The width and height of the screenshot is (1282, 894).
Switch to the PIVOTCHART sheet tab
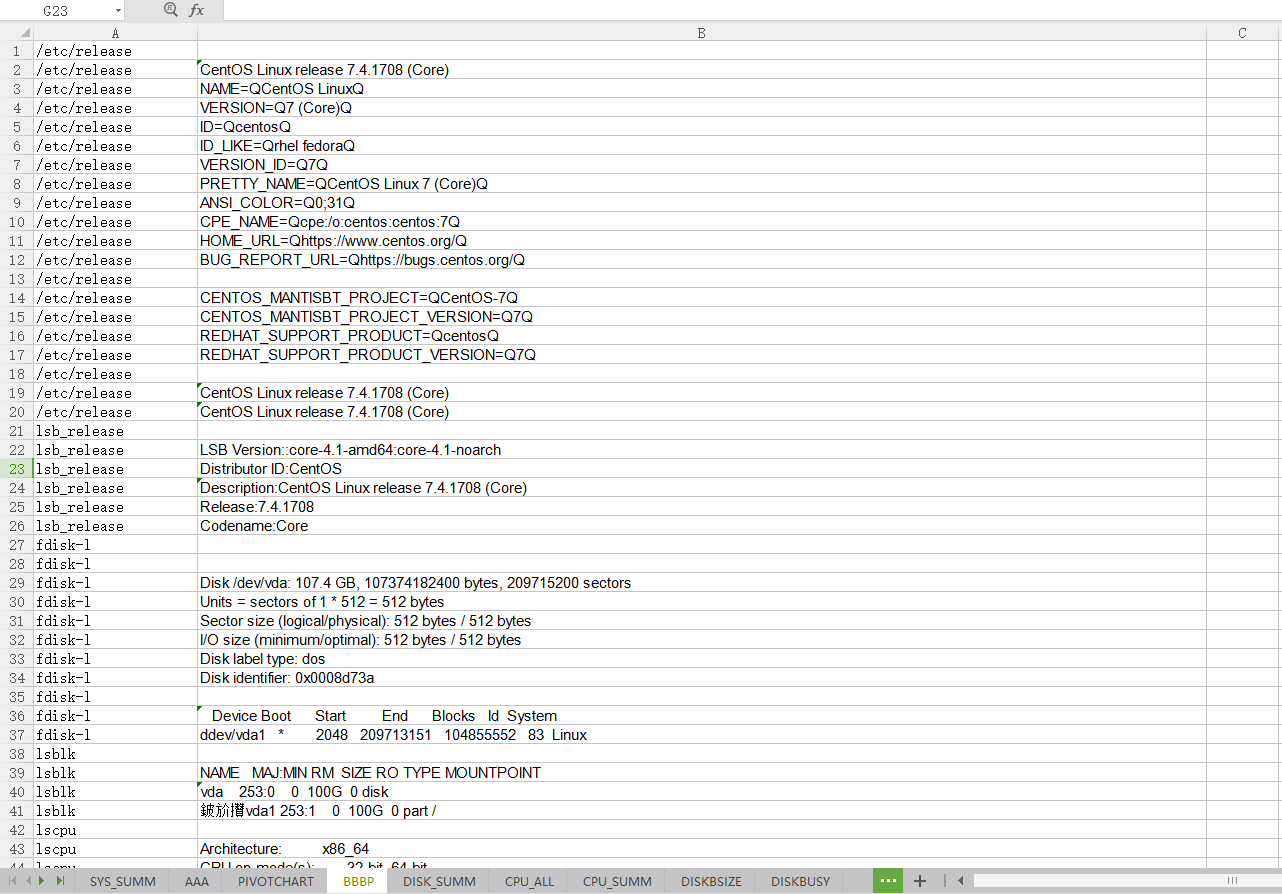(276, 881)
